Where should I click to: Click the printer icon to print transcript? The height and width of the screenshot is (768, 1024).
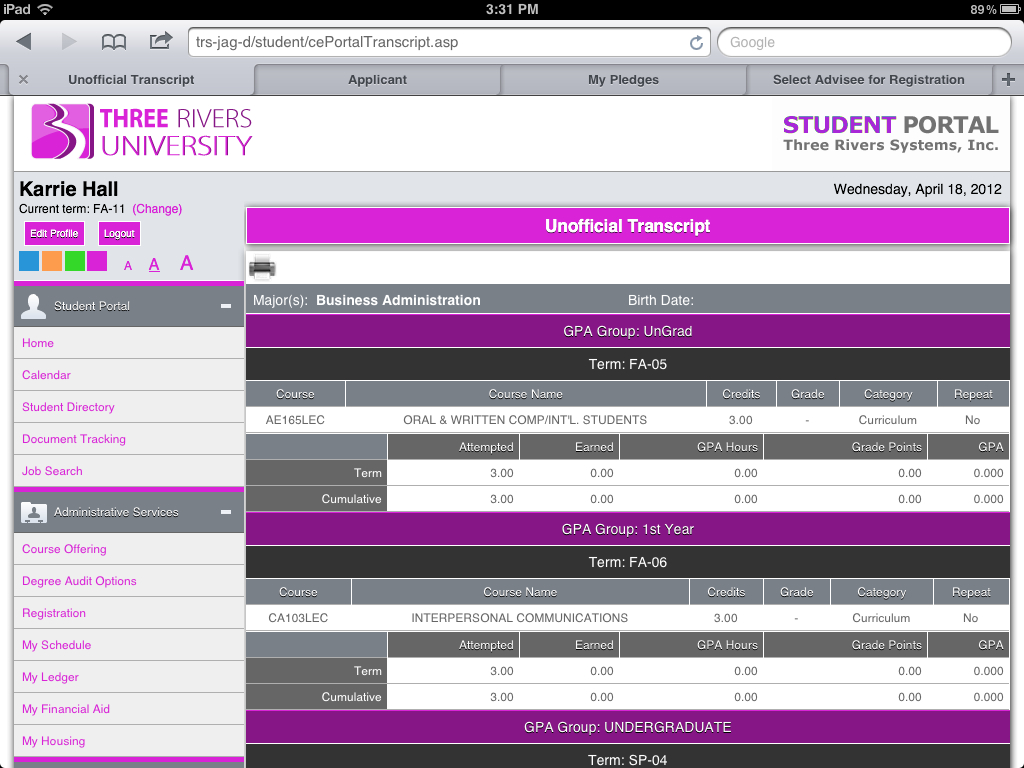click(x=262, y=267)
